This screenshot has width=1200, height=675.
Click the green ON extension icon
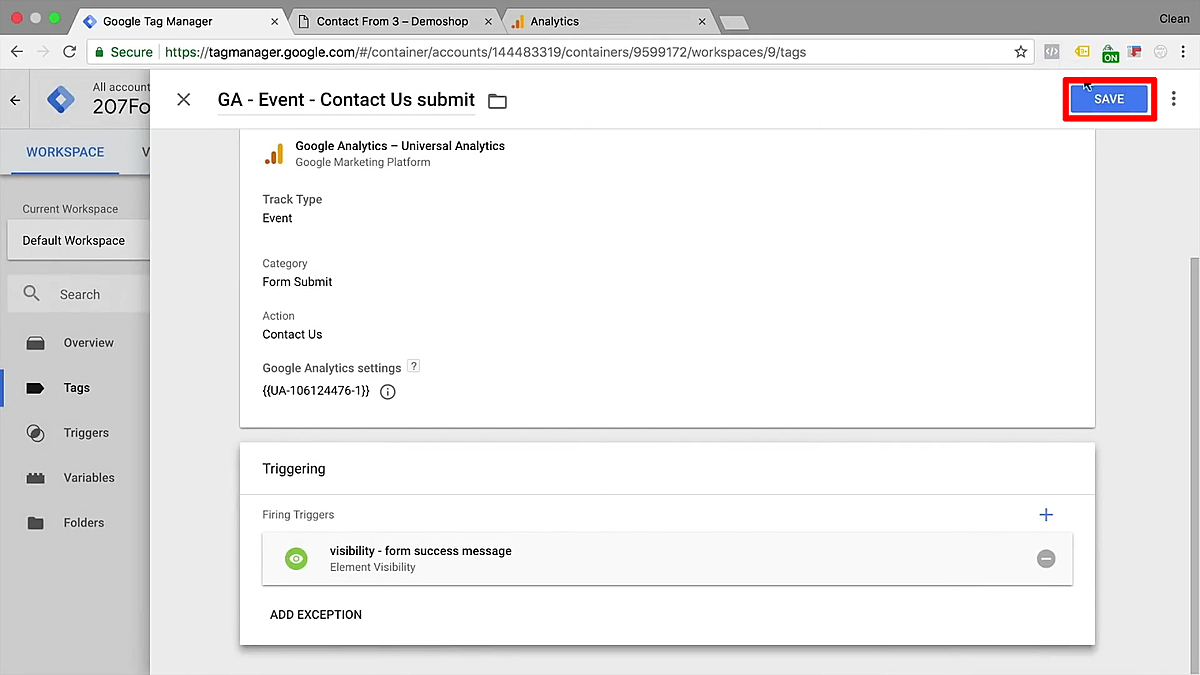coord(1110,54)
